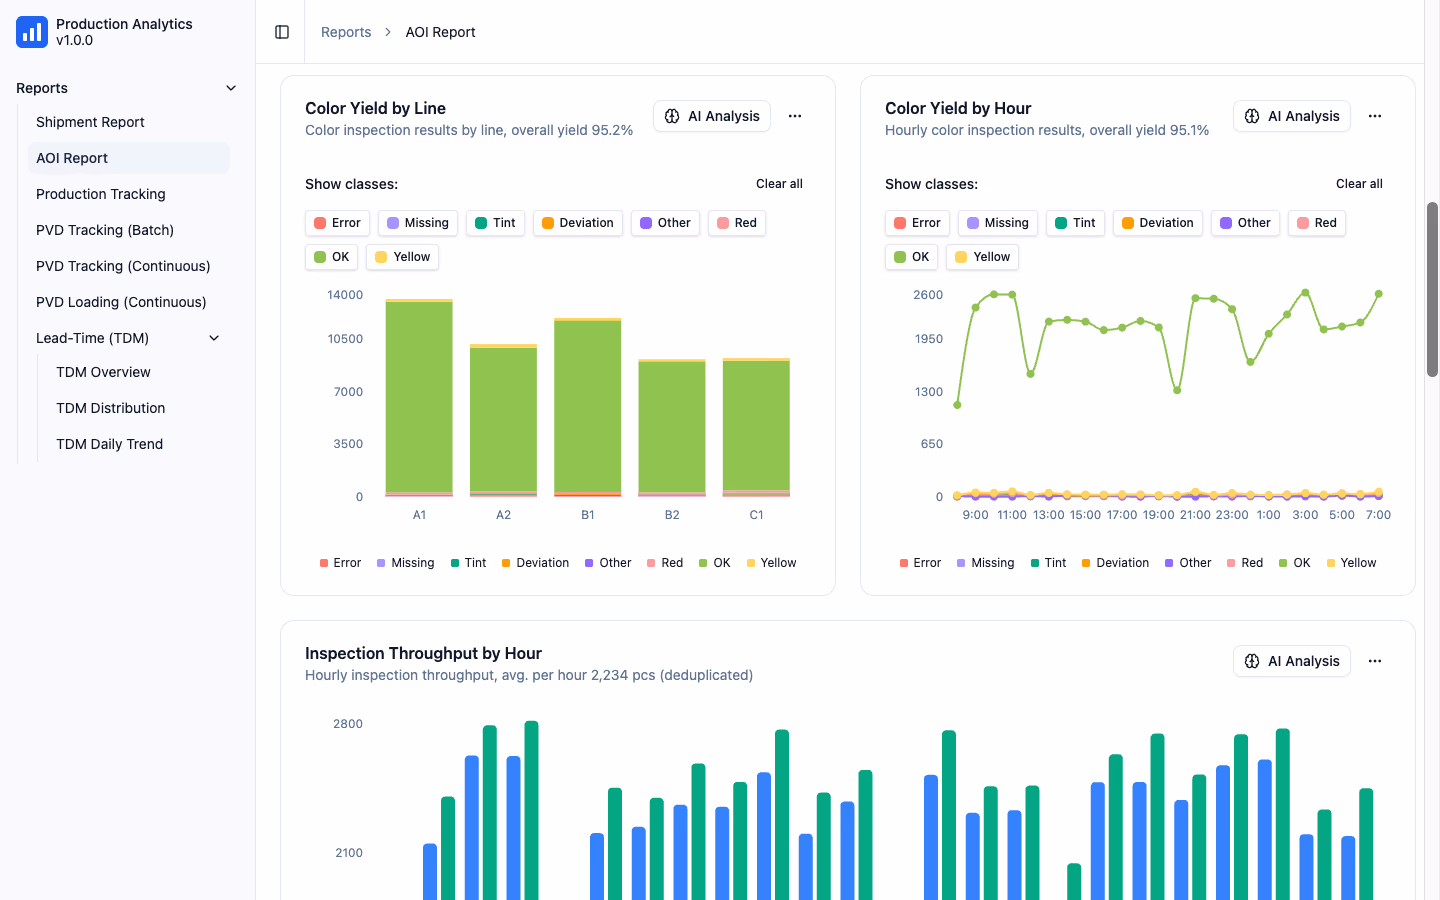Image resolution: width=1440 pixels, height=900 pixels.
Task: Toggle OK class in Color Yield by Hour
Action: (x=911, y=257)
